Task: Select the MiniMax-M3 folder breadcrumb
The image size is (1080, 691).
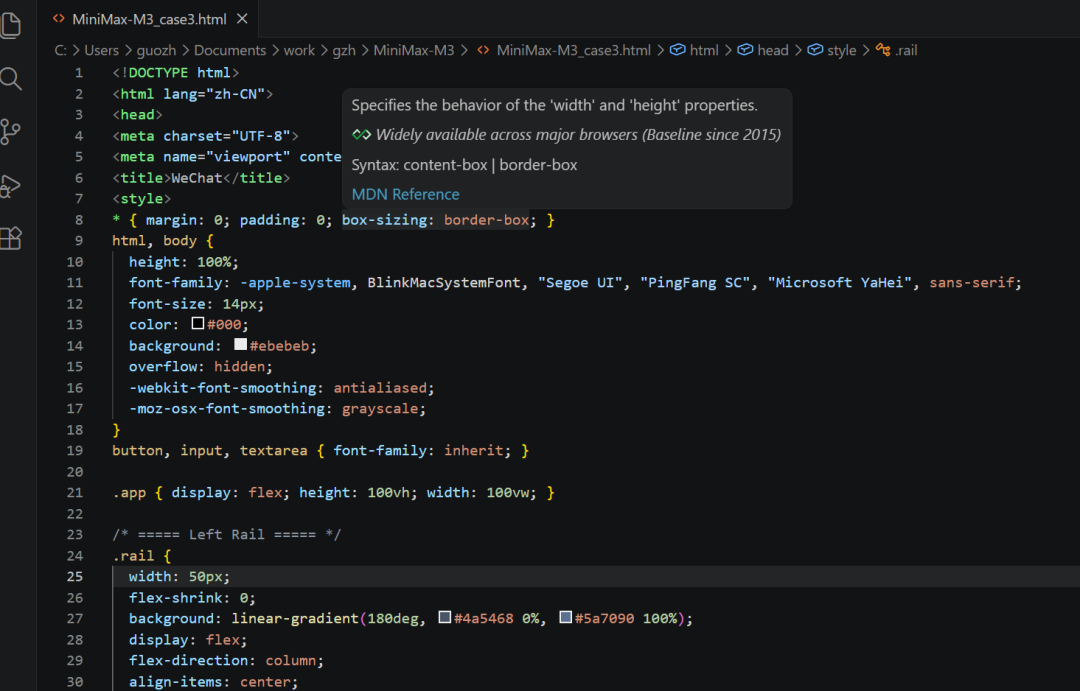Action: click(413, 50)
